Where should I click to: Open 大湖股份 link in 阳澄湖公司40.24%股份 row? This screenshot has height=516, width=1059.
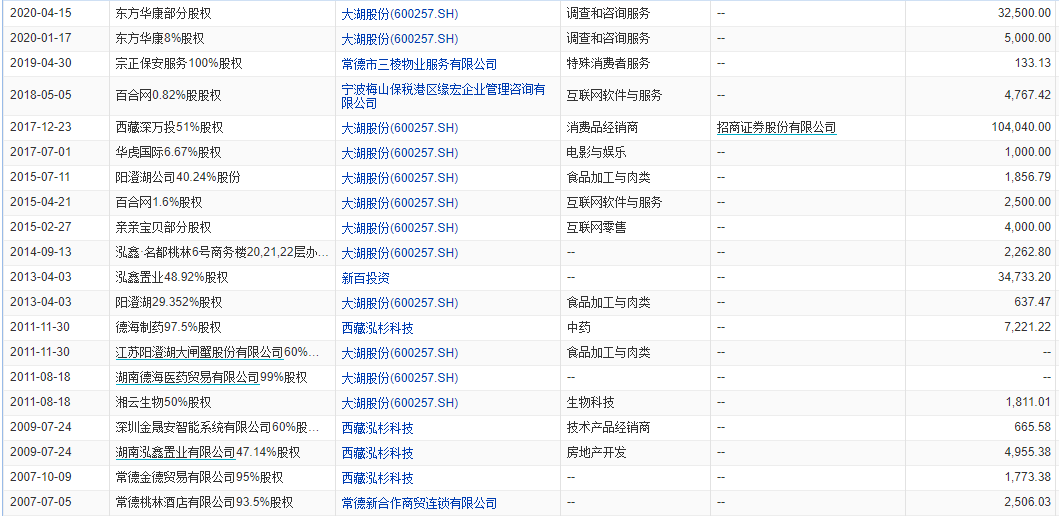coord(400,178)
